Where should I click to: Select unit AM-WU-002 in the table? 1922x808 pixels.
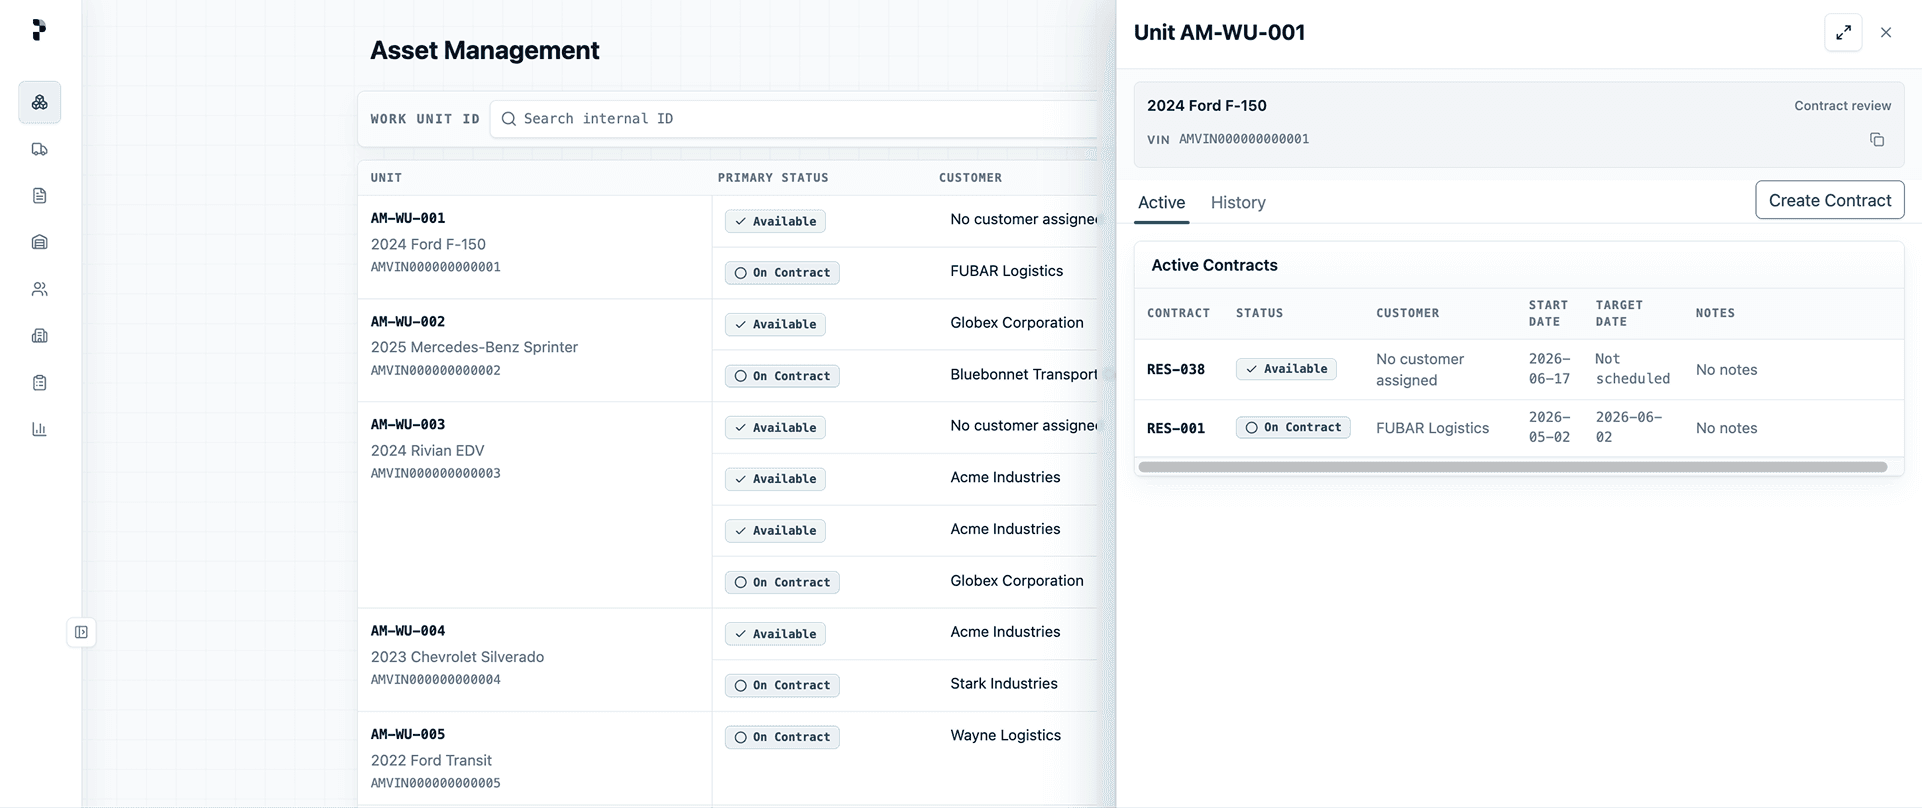tap(408, 322)
